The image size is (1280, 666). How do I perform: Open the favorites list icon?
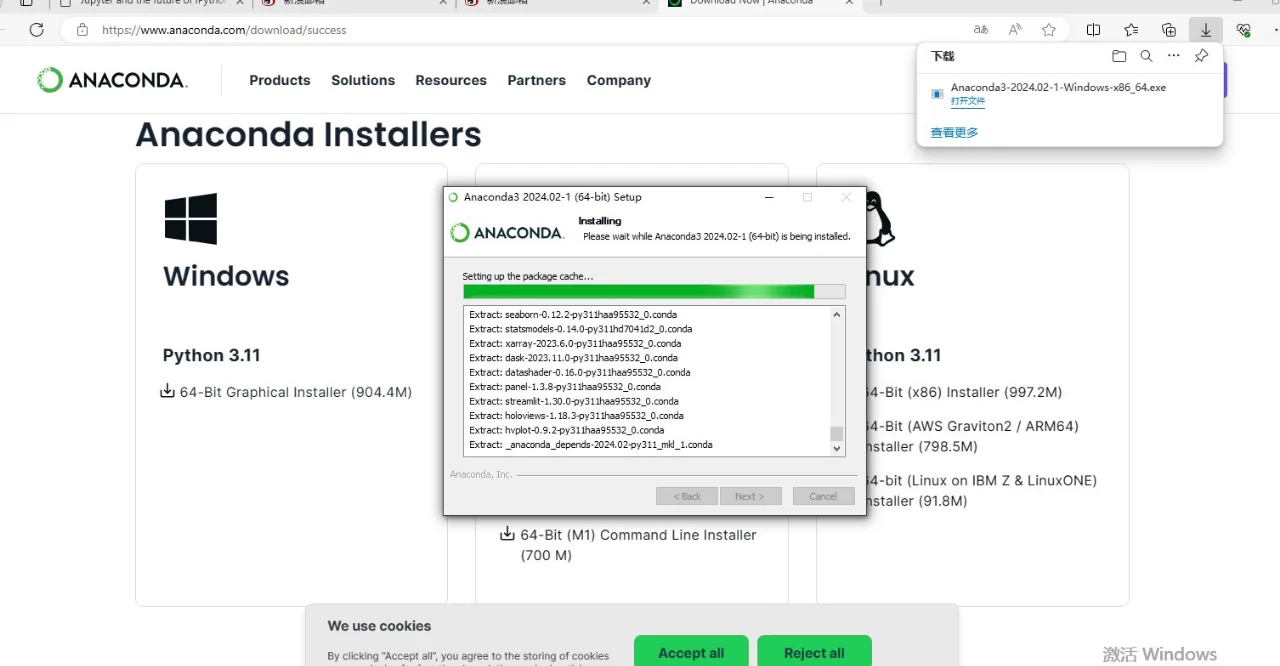click(x=1131, y=30)
